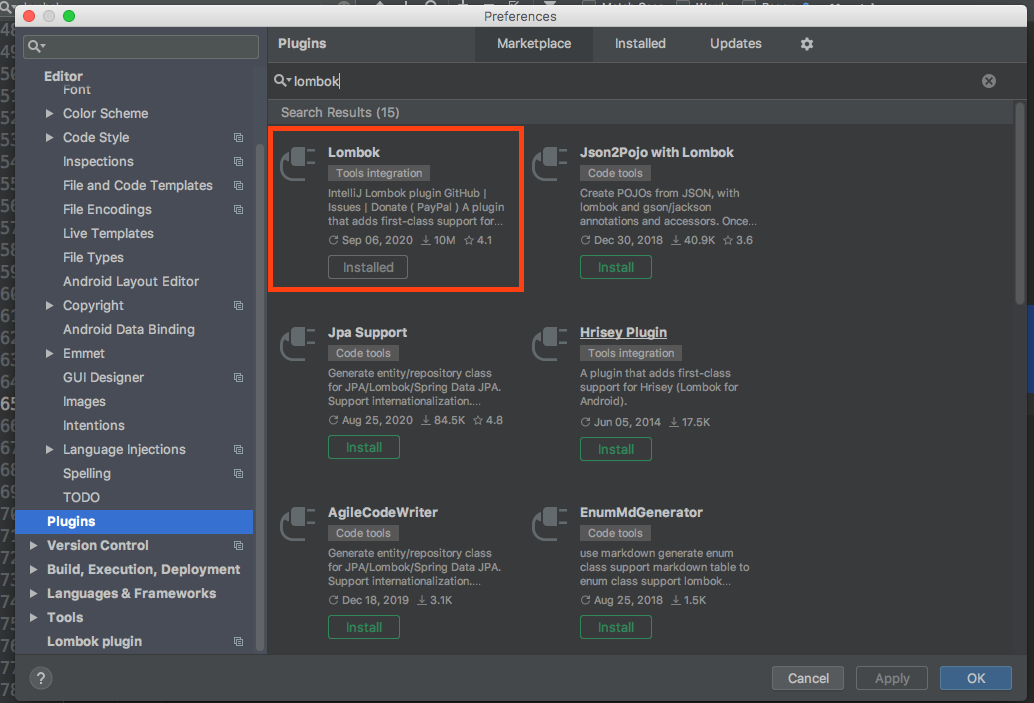
Task: Select the Code tools tag on Jpa Support
Action: tap(363, 352)
